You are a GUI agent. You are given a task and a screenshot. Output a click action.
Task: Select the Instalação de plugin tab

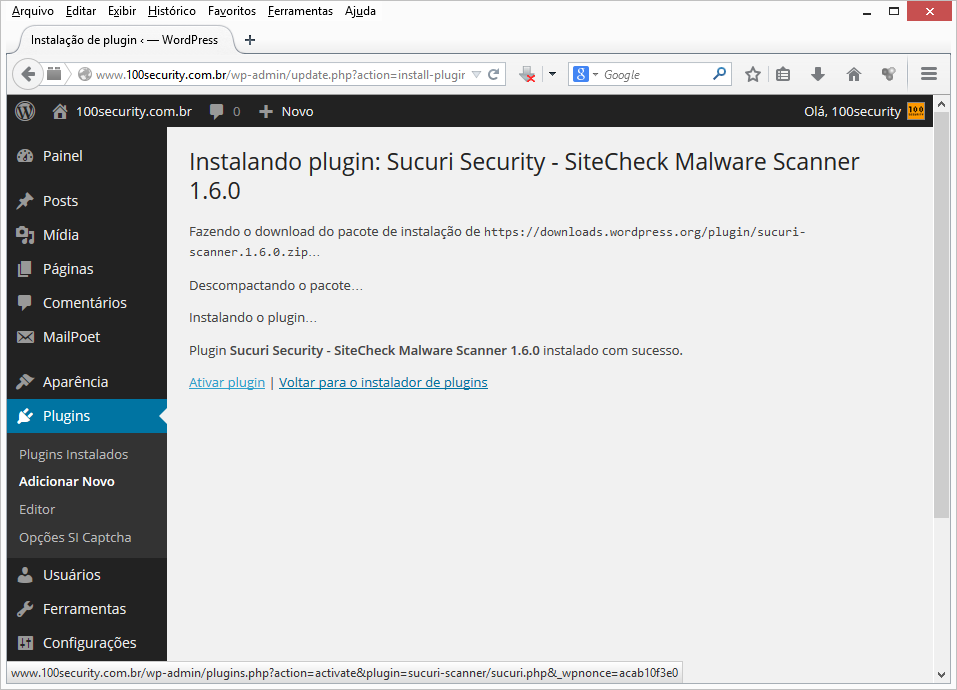click(125, 40)
